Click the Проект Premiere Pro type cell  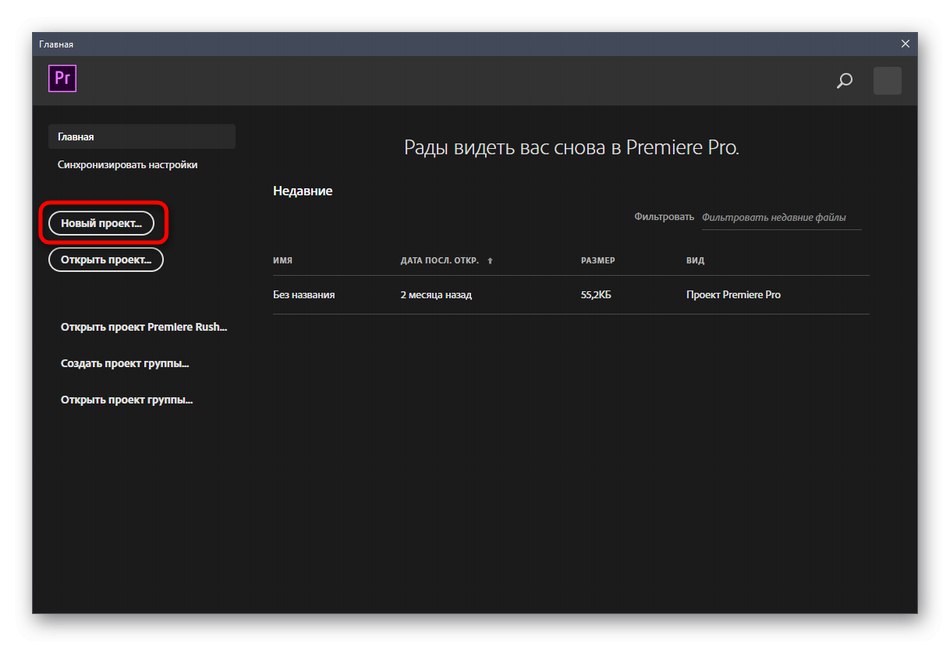733,295
